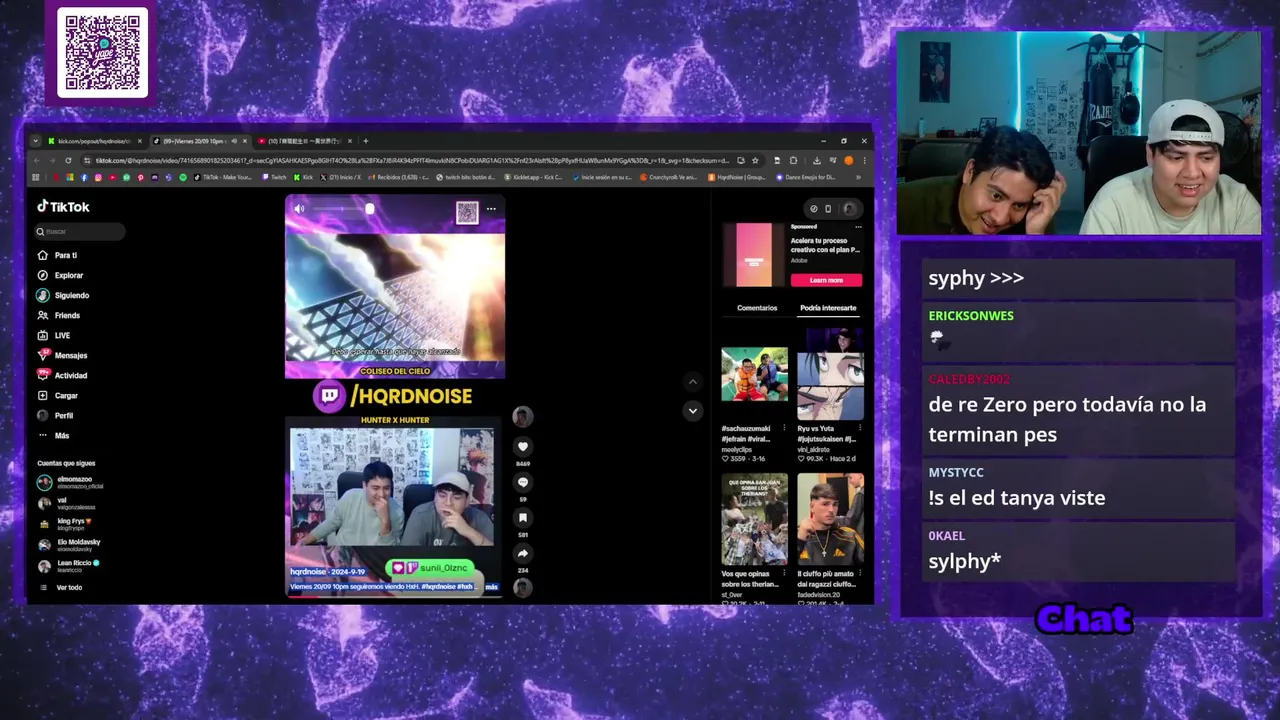
Task: Open Chrome extensions puzzle icon
Action: point(793,161)
